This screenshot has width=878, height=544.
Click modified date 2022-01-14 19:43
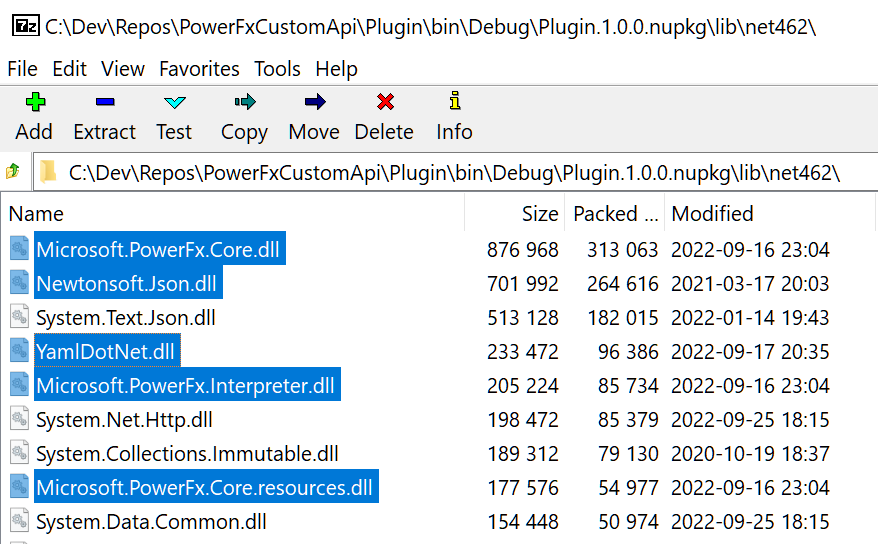tap(750, 317)
